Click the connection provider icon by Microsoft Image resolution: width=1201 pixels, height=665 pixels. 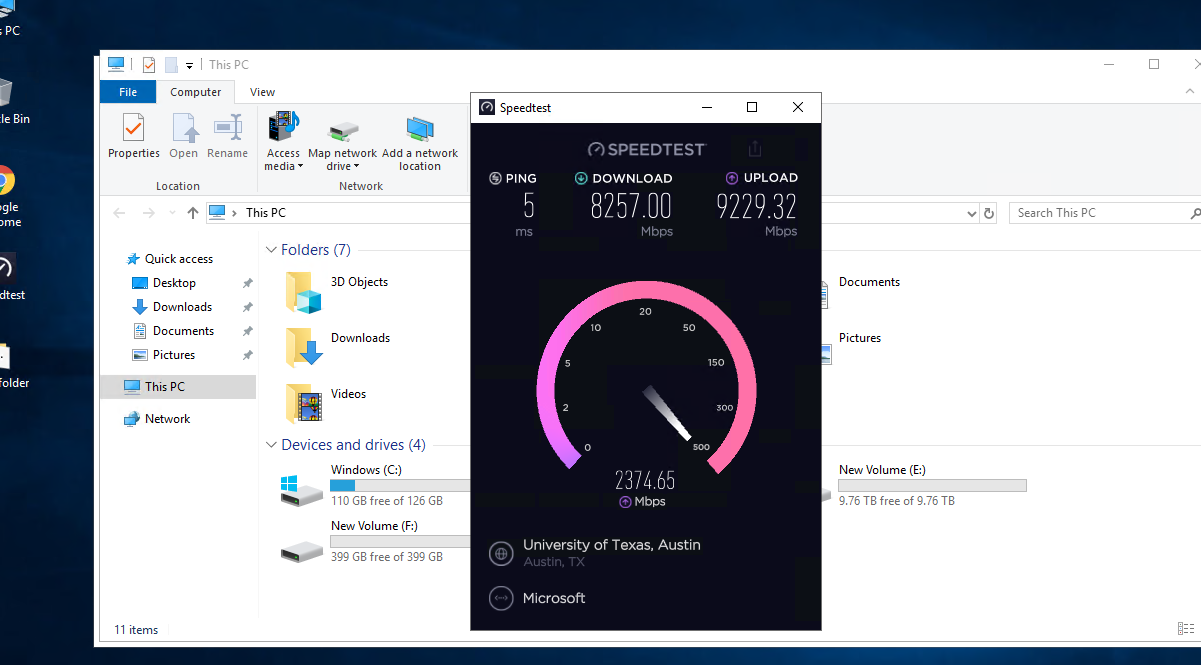coord(501,599)
